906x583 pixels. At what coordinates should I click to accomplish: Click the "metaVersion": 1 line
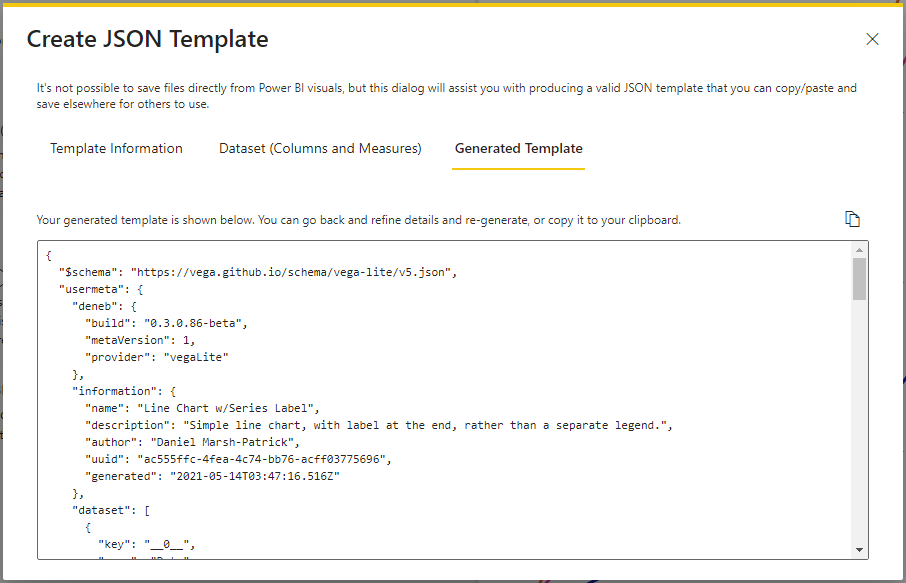tap(140, 340)
